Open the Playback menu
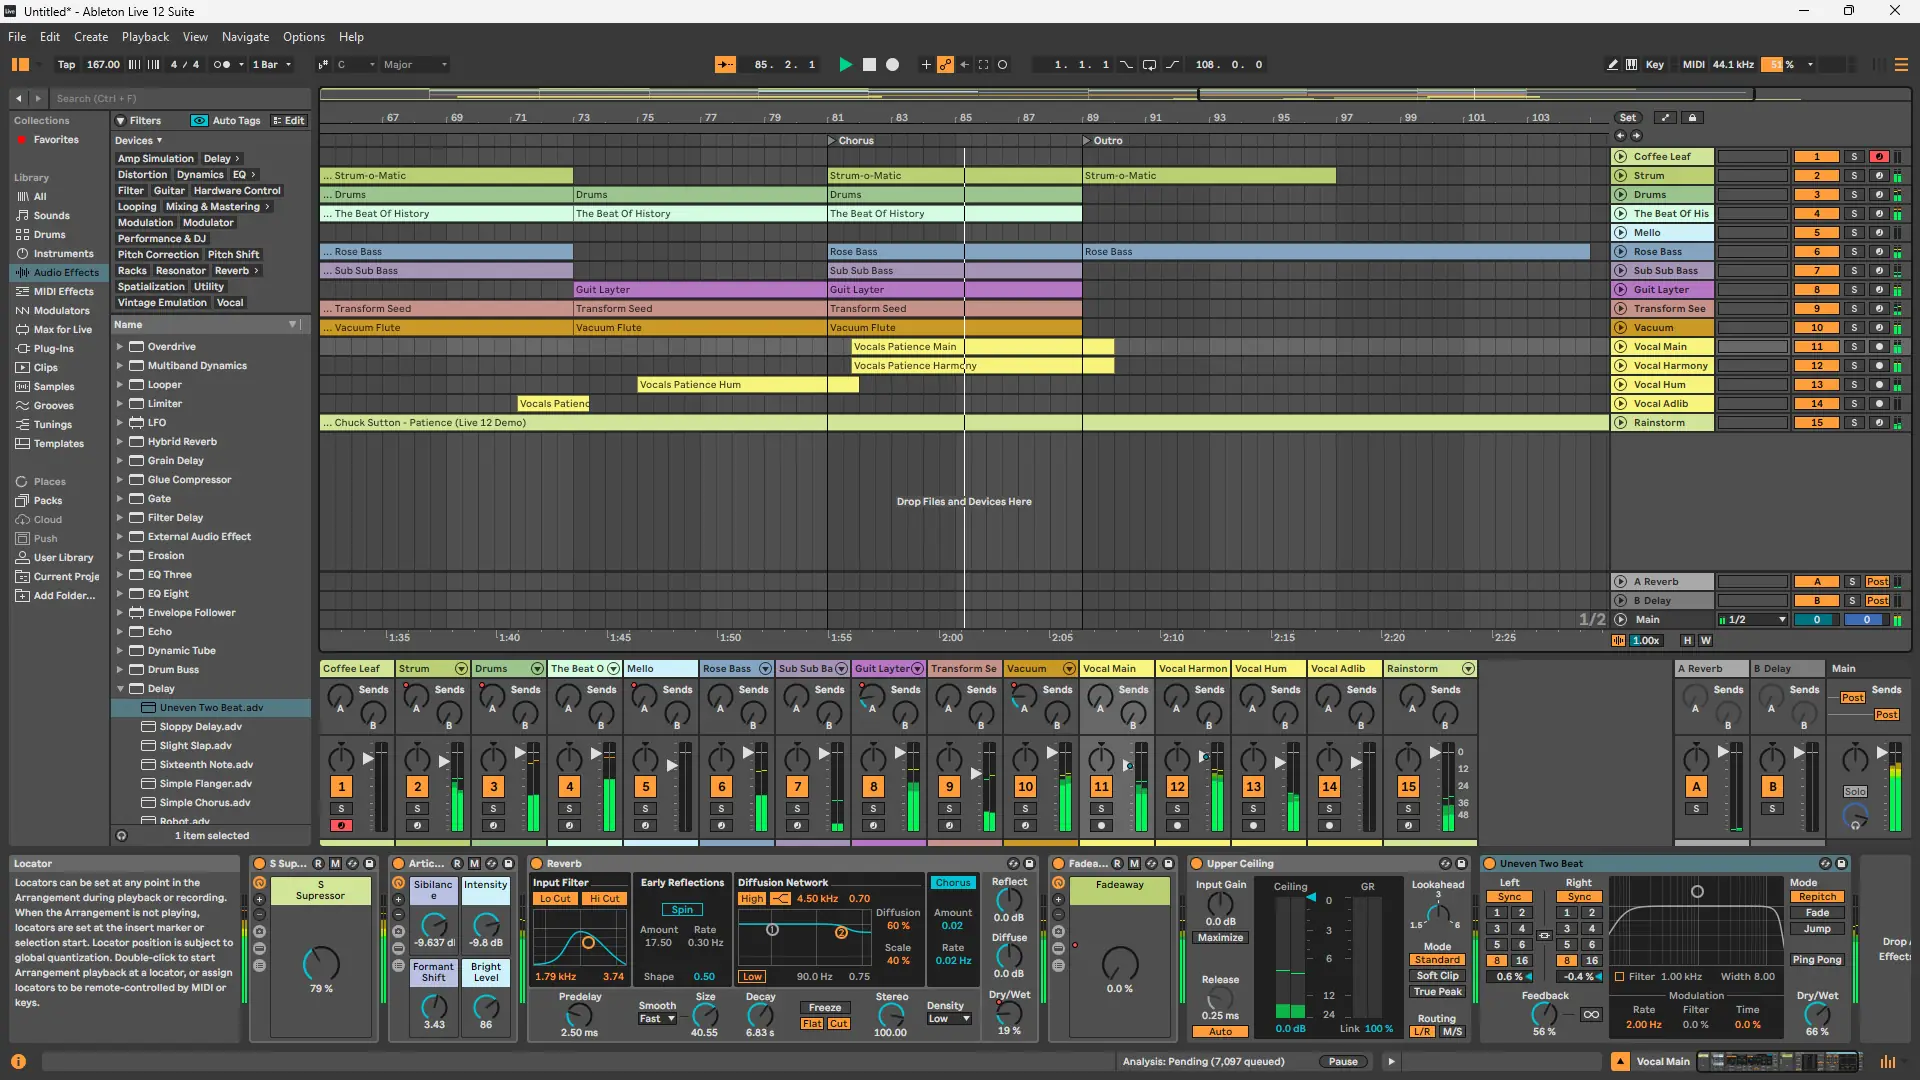This screenshot has width=1920, height=1080. 145,37
